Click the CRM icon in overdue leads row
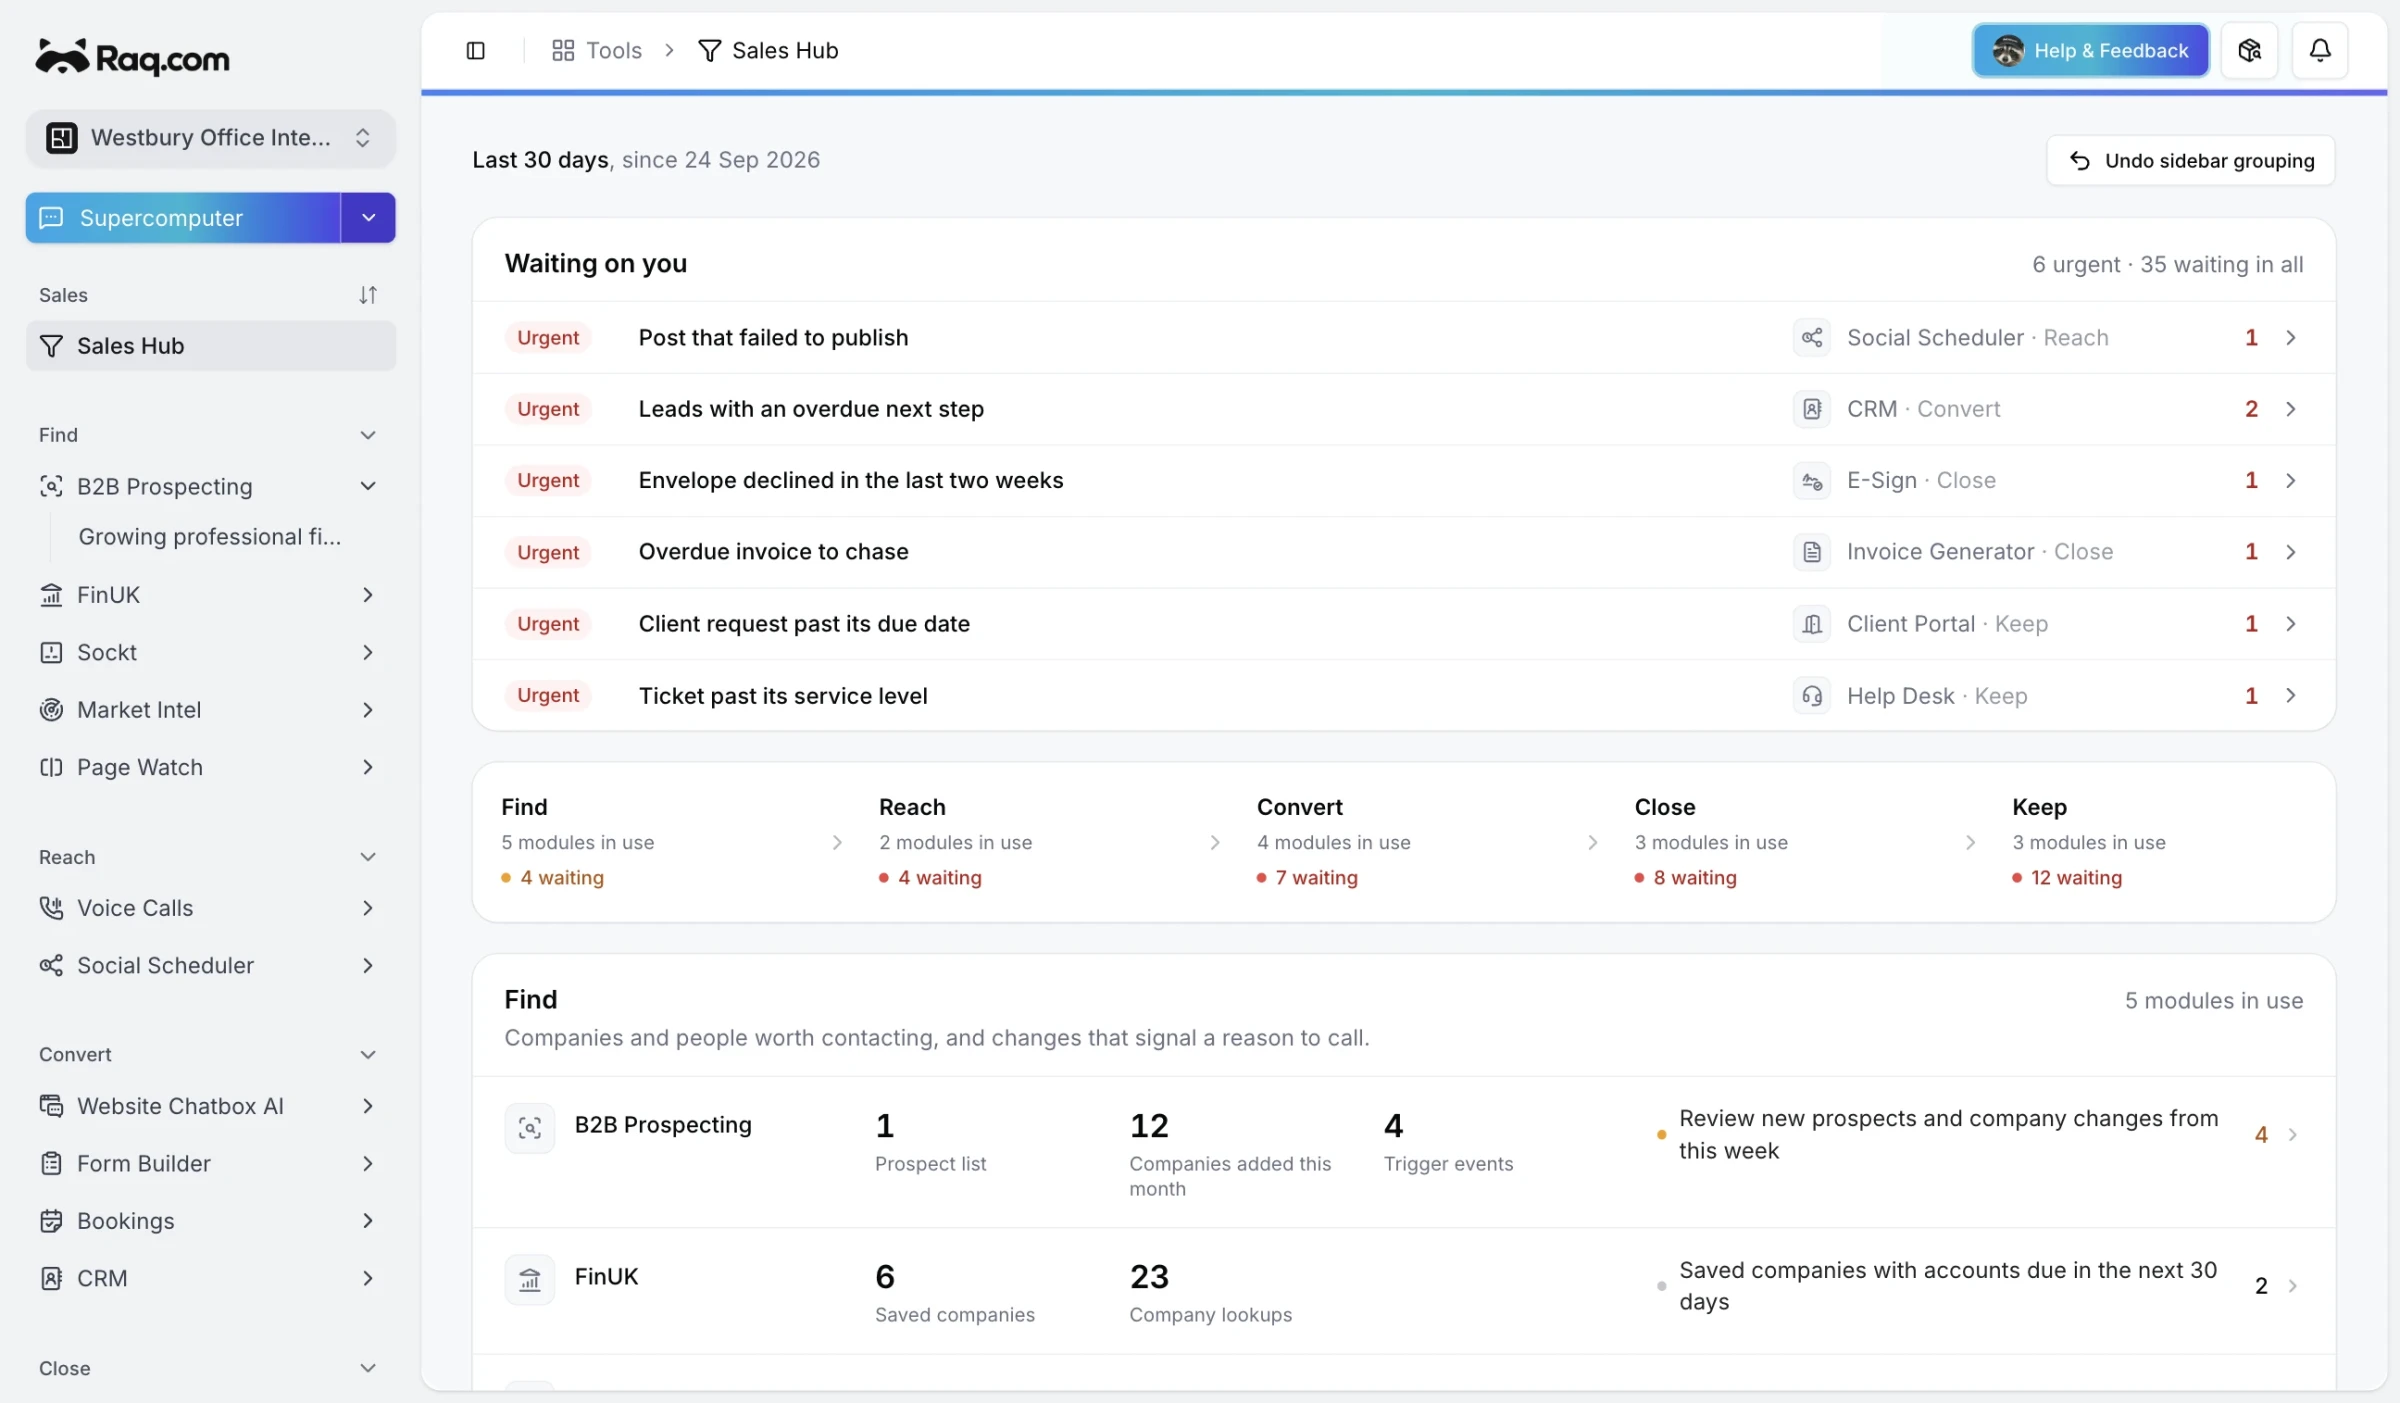Viewport: 2400px width, 1403px height. (x=1812, y=409)
